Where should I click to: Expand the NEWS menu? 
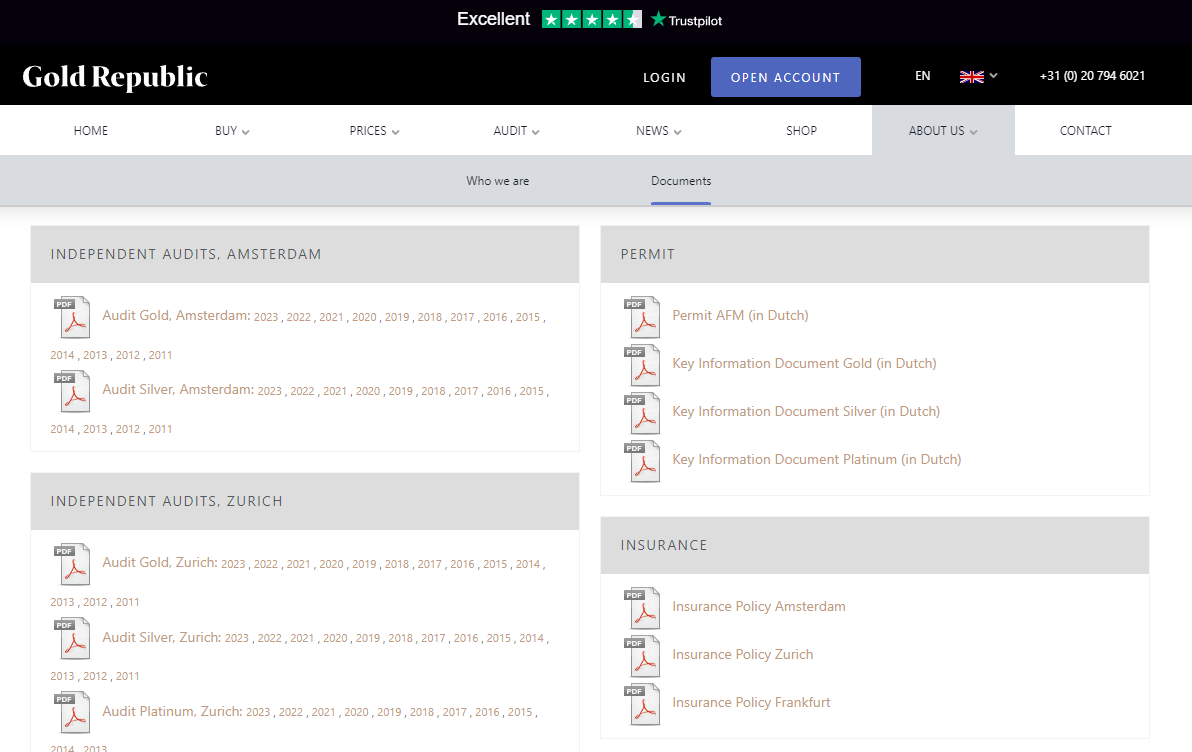(658, 131)
